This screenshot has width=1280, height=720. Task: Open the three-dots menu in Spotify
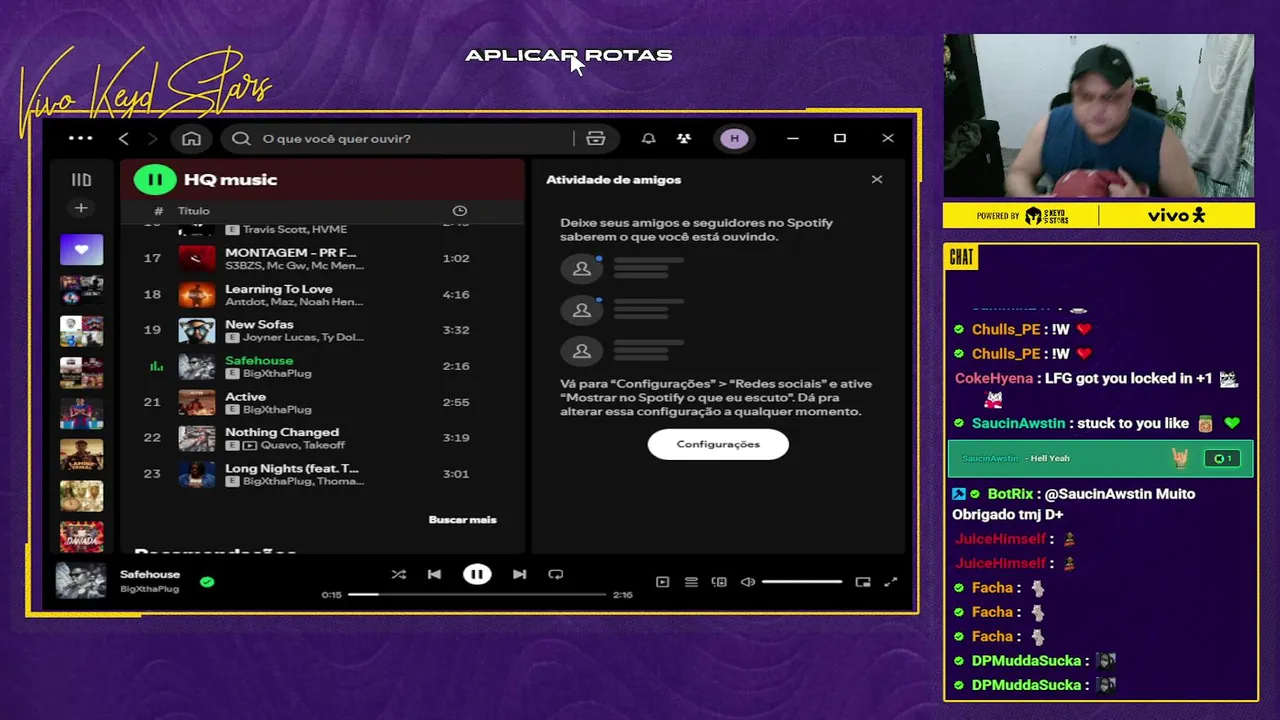coord(80,138)
